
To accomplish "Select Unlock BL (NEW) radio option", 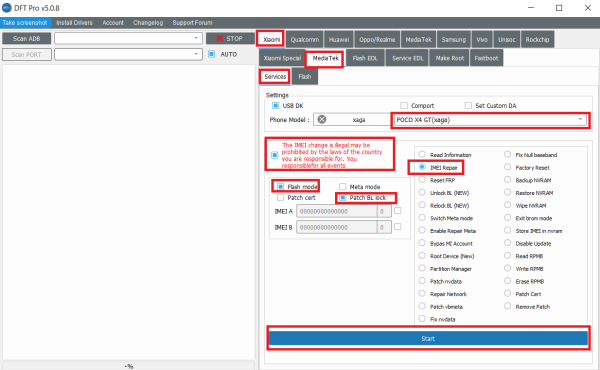I will 422,192.
